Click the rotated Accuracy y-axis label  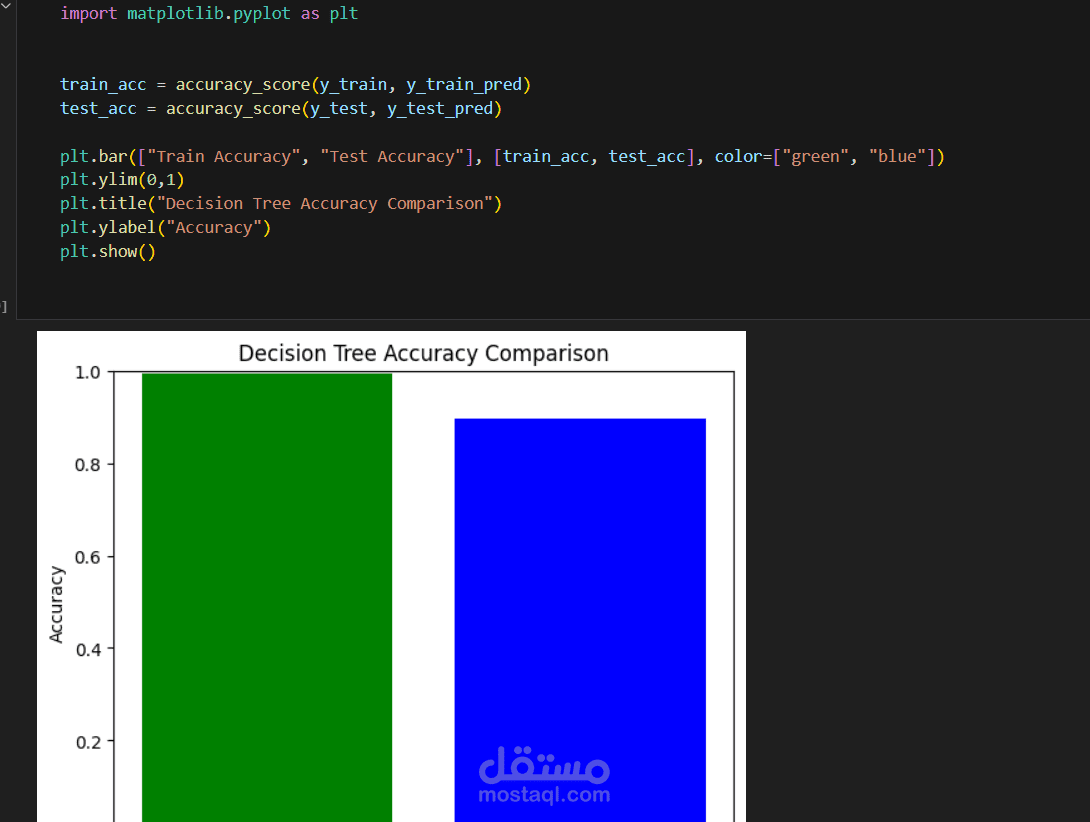click(x=56, y=604)
